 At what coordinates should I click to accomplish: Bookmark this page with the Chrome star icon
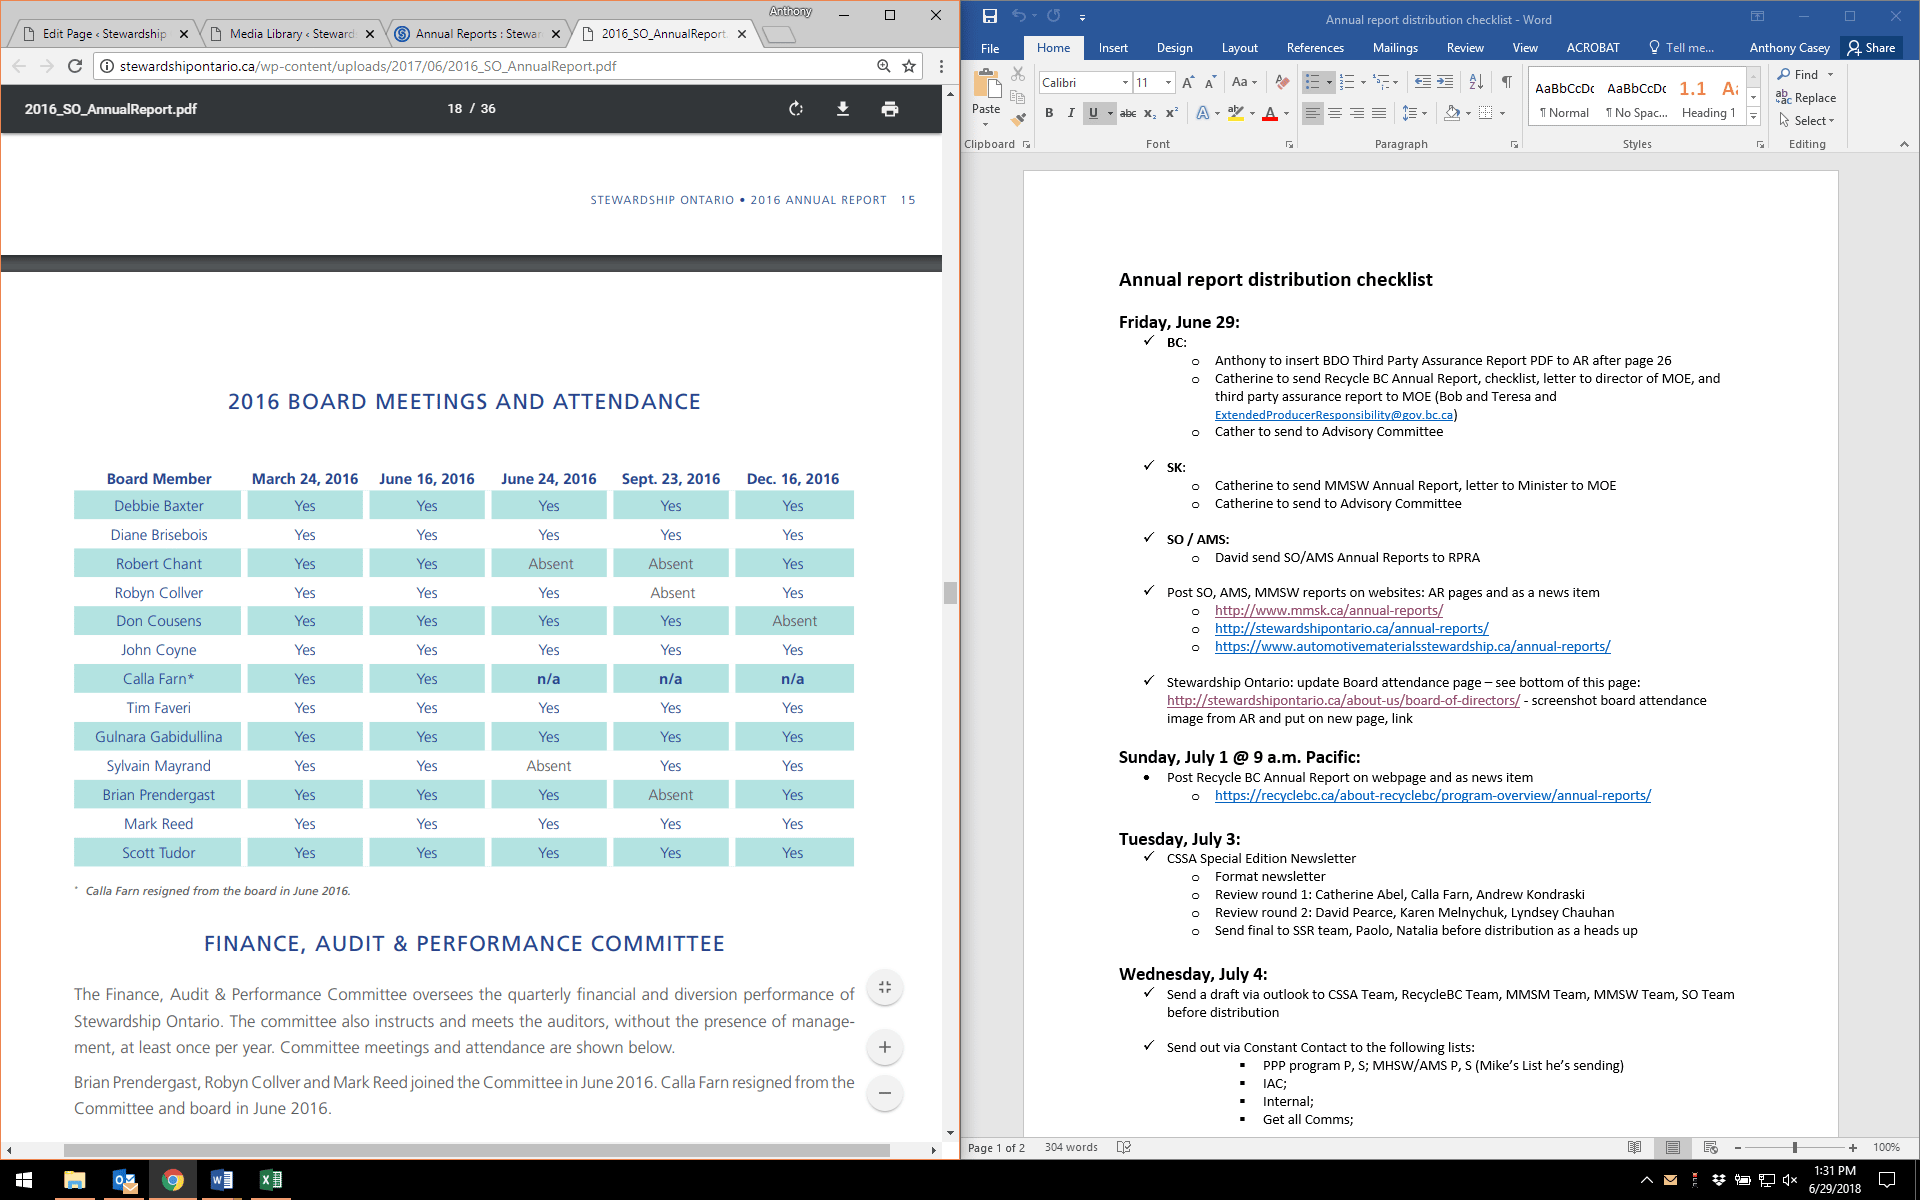click(909, 66)
